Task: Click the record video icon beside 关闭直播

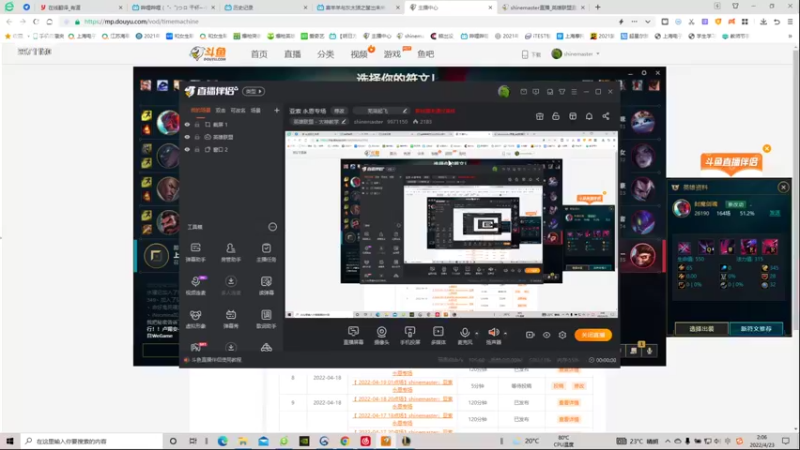Action: pos(530,335)
